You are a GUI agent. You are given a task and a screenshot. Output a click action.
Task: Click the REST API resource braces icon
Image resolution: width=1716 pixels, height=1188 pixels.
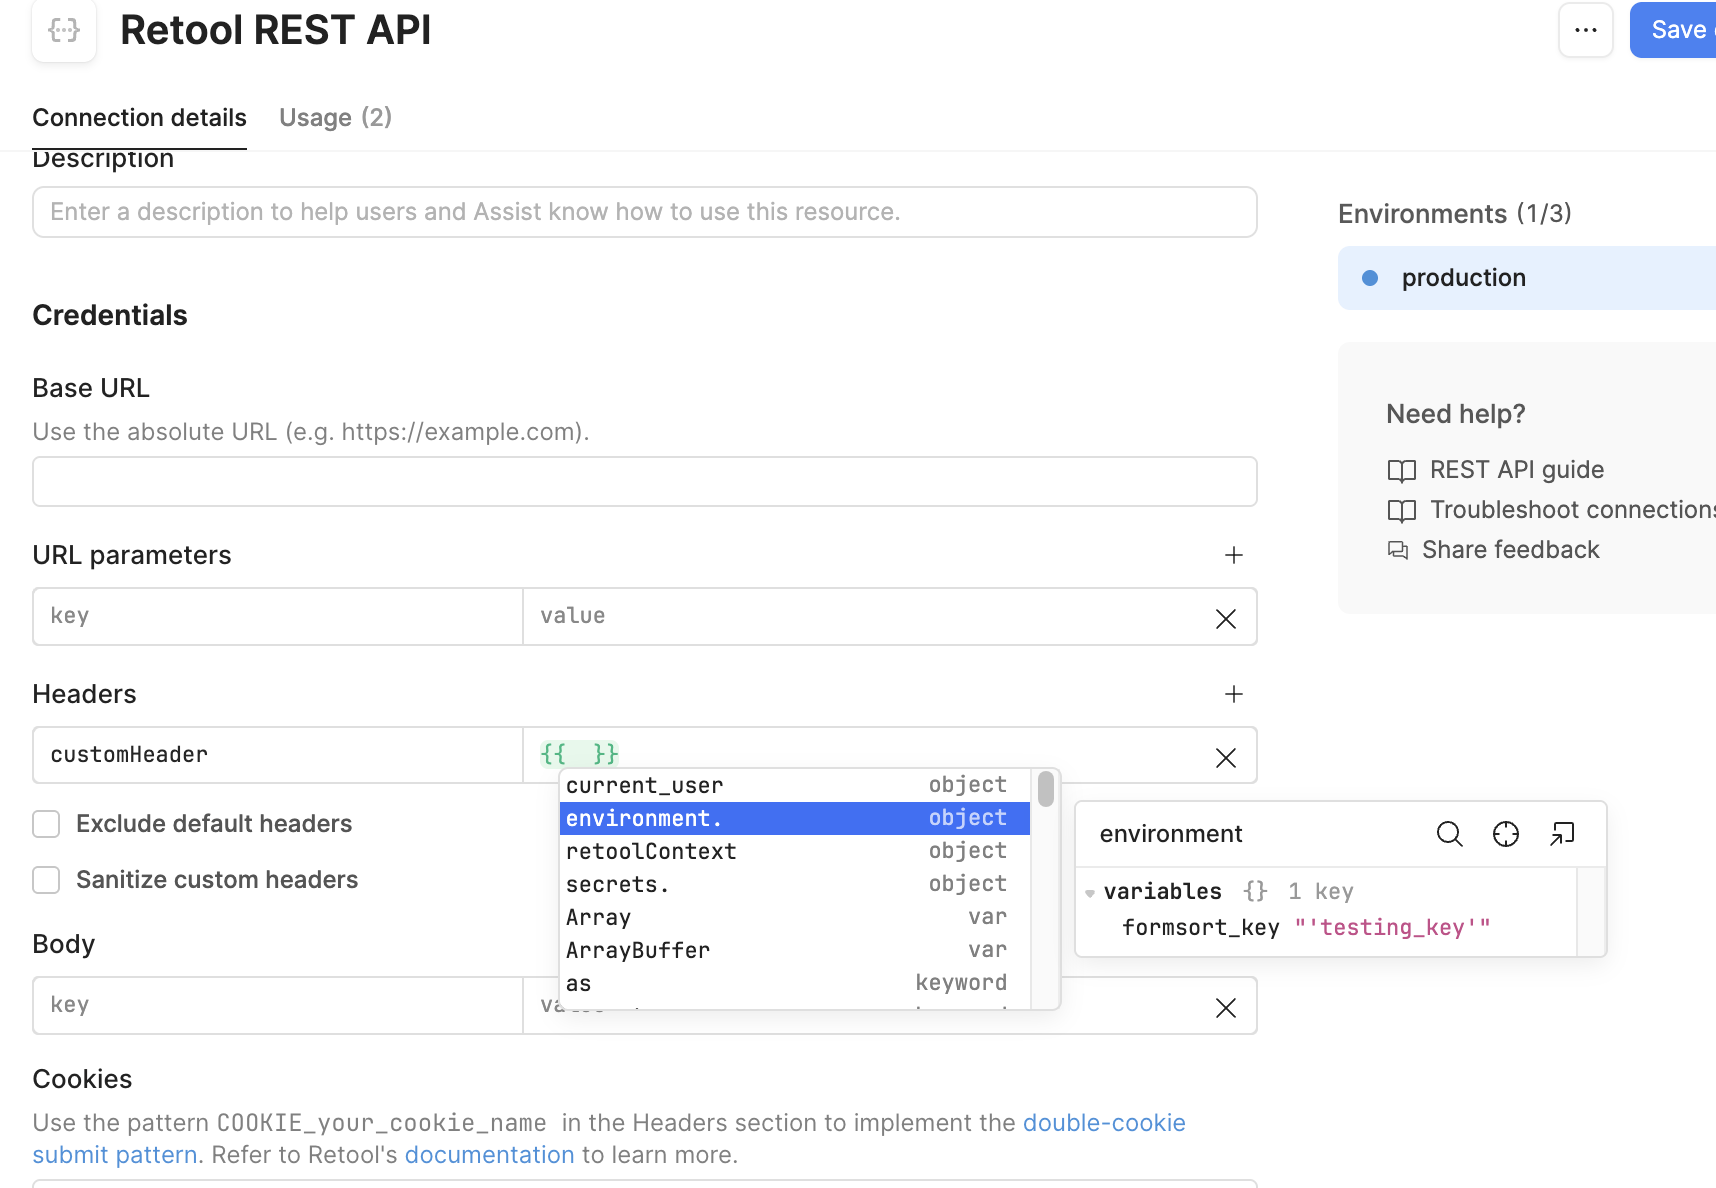[64, 30]
